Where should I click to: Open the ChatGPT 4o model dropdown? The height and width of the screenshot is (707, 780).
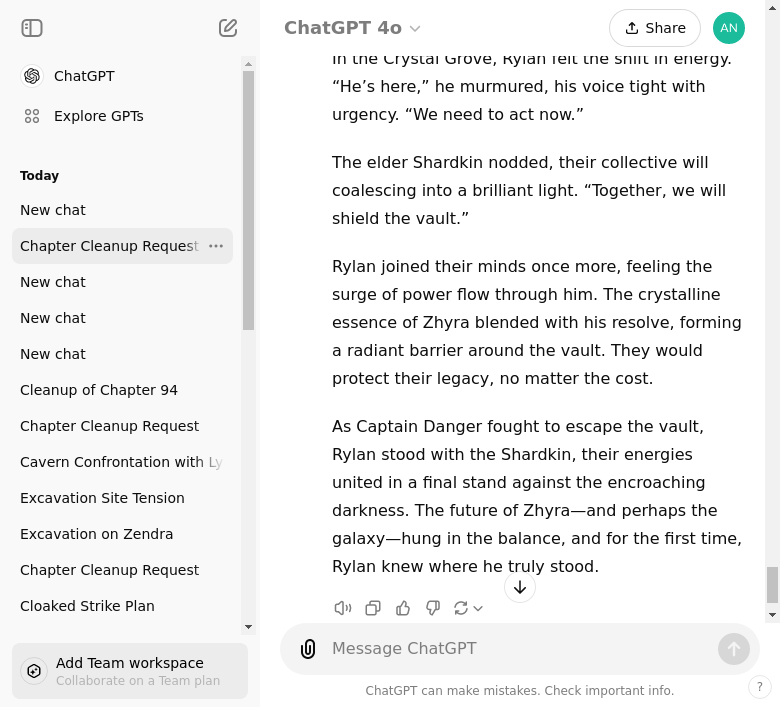352,28
